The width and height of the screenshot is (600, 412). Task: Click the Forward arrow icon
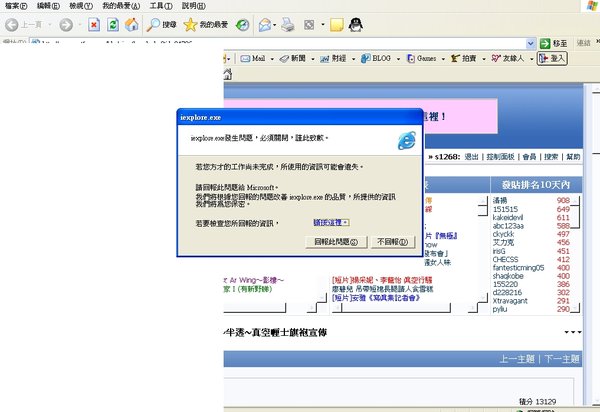[66, 25]
